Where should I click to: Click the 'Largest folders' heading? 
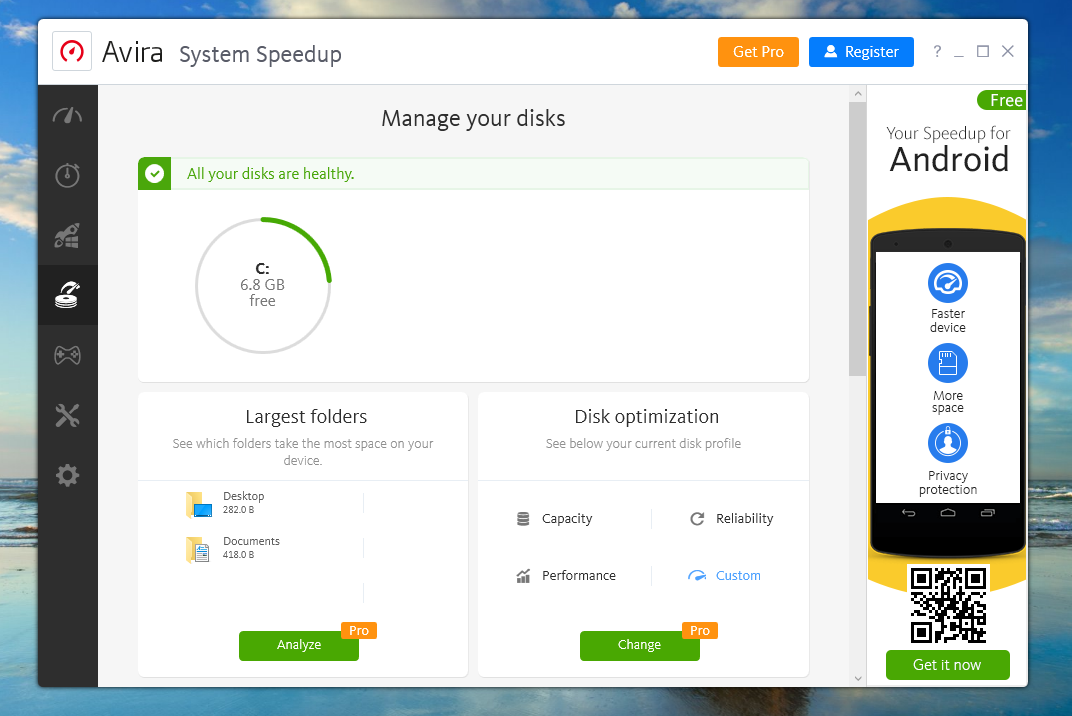click(306, 416)
